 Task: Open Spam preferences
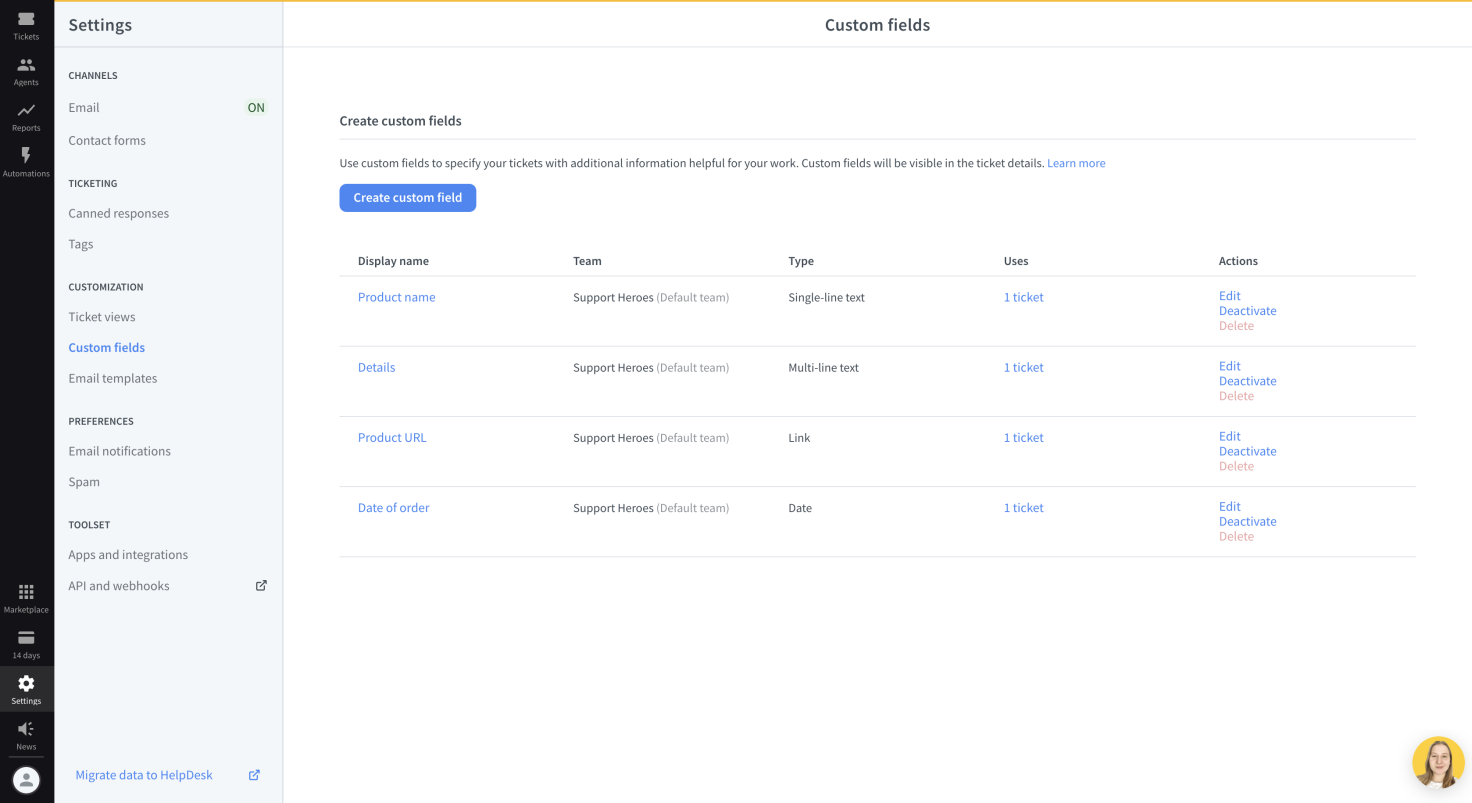pyautogui.click(x=84, y=482)
